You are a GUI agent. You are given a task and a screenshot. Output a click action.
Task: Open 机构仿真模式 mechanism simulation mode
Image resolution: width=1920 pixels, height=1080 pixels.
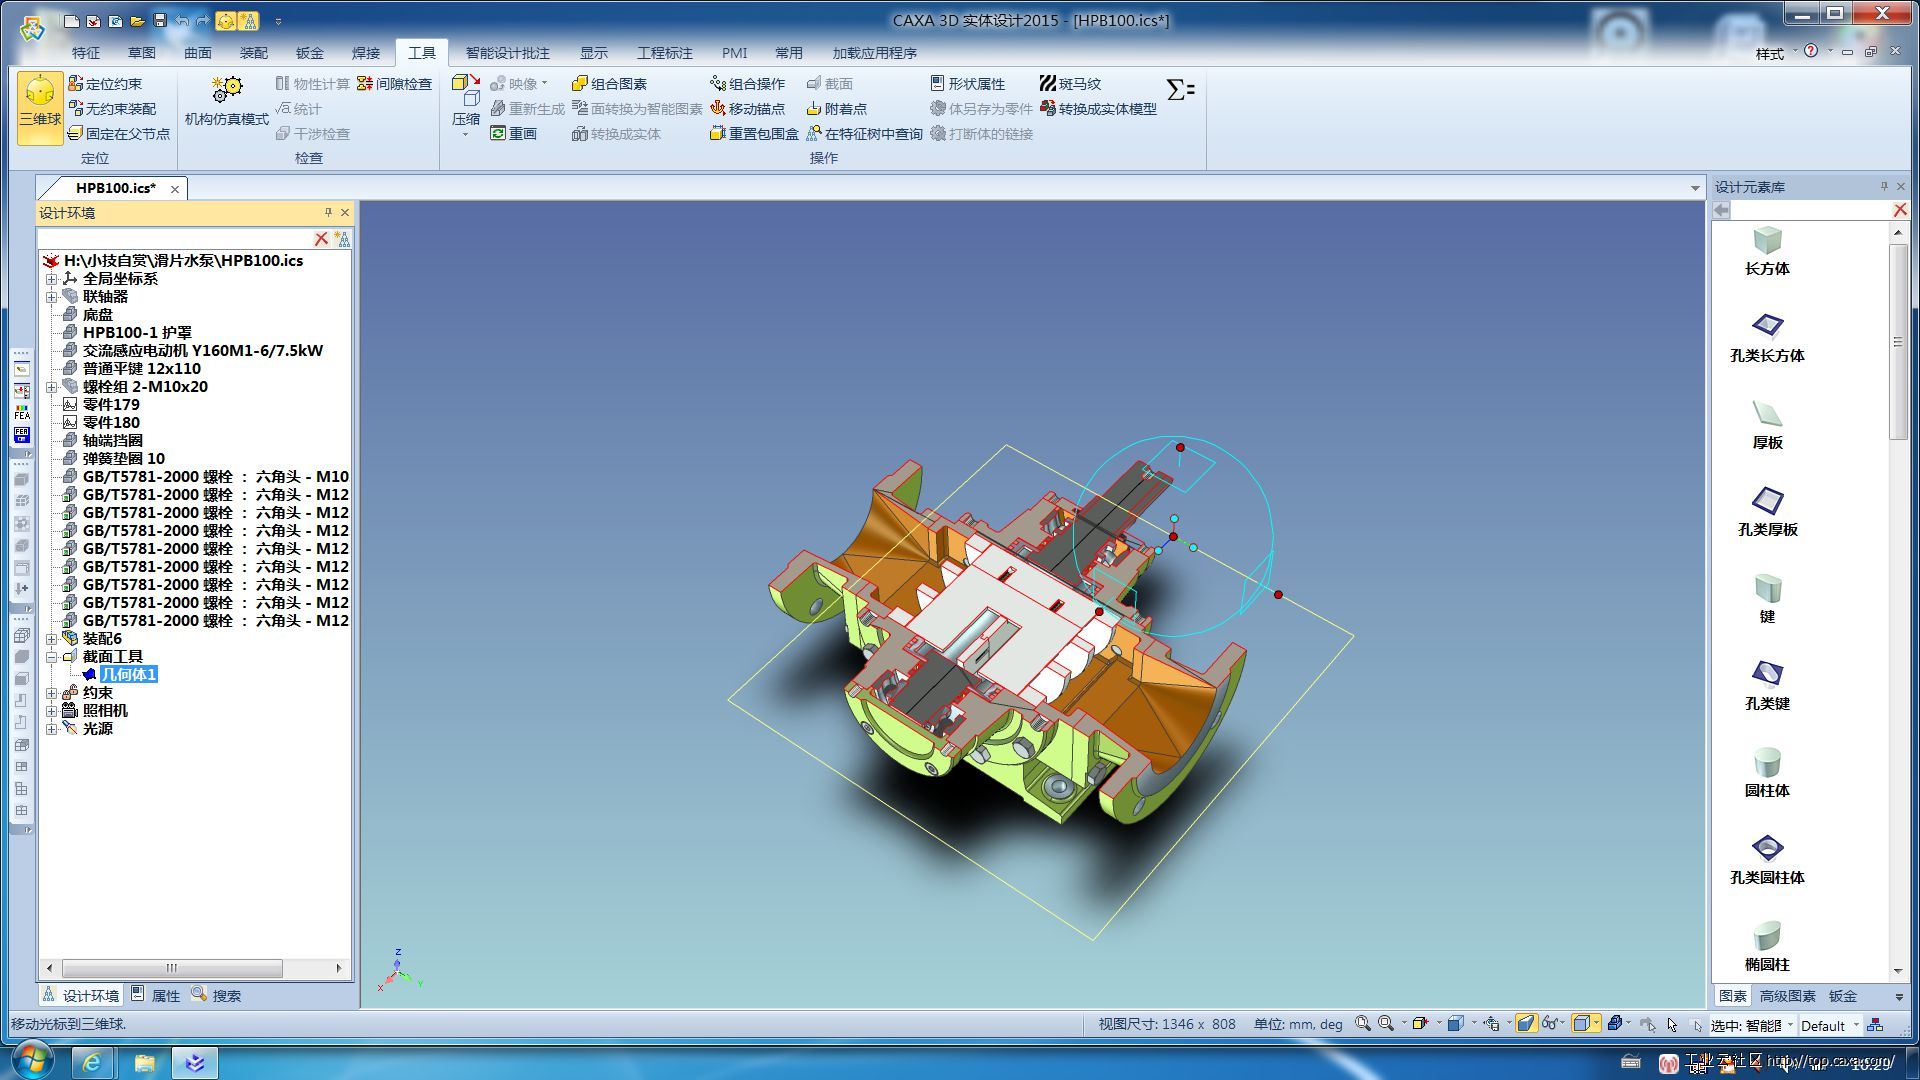click(x=227, y=101)
